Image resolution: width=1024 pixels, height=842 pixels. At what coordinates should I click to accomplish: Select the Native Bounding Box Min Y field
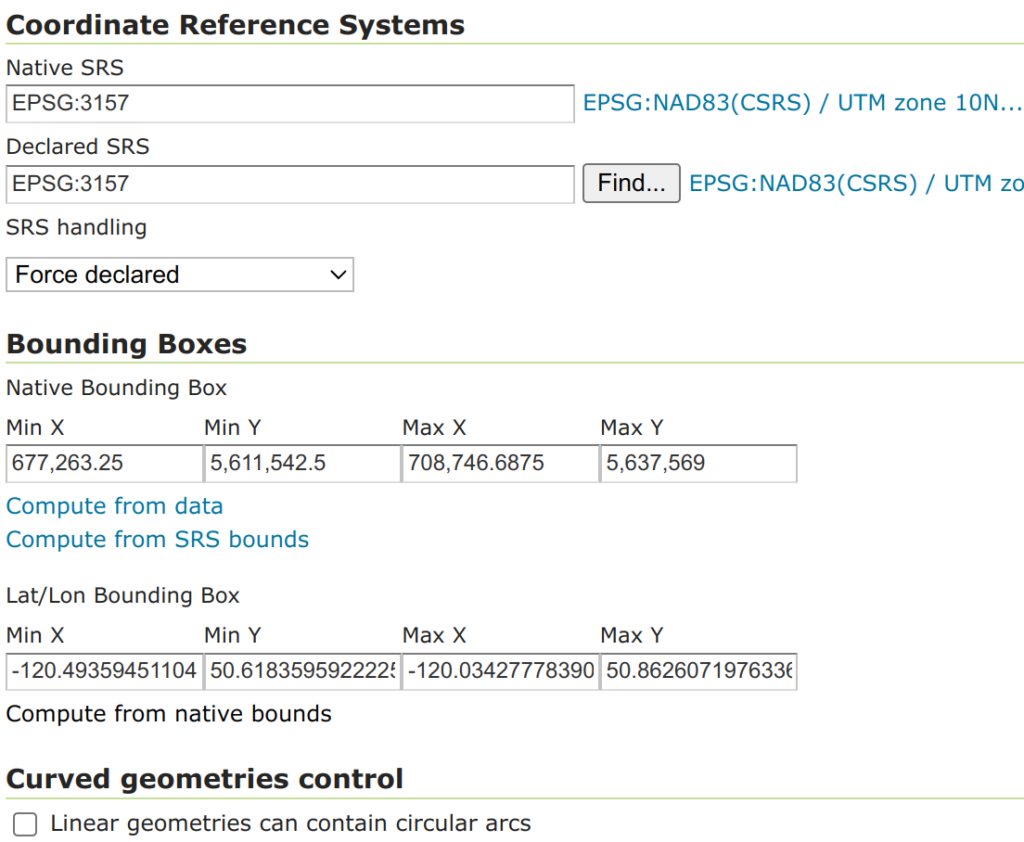[302, 464]
